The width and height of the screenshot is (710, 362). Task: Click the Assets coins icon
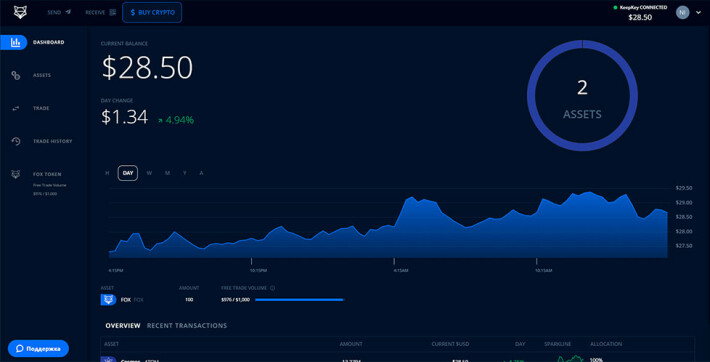coord(15,75)
